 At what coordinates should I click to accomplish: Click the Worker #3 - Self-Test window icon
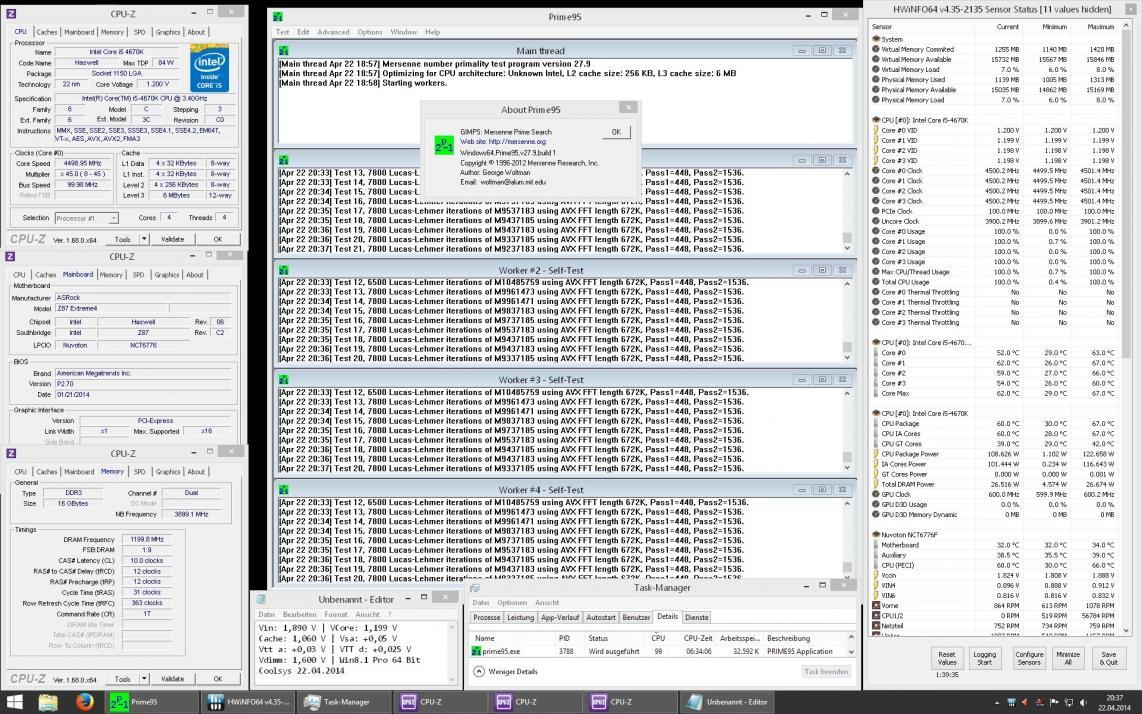point(284,380)
